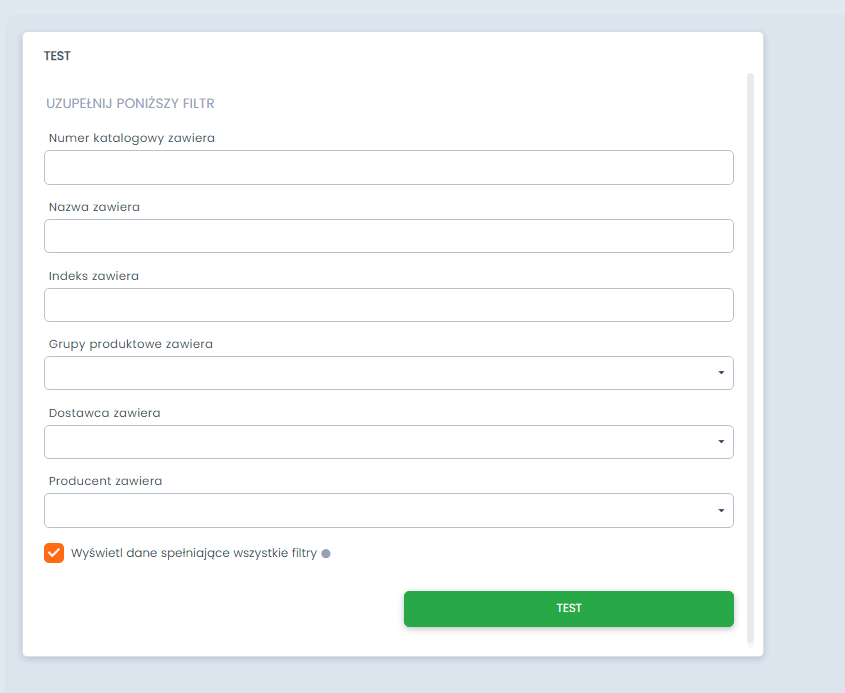Image resolution: width=845 pixels, height=693 pixels.
Task: Click the 'Indeks zawiera' label
Action: pyautogui.click(x=94, y=276)
